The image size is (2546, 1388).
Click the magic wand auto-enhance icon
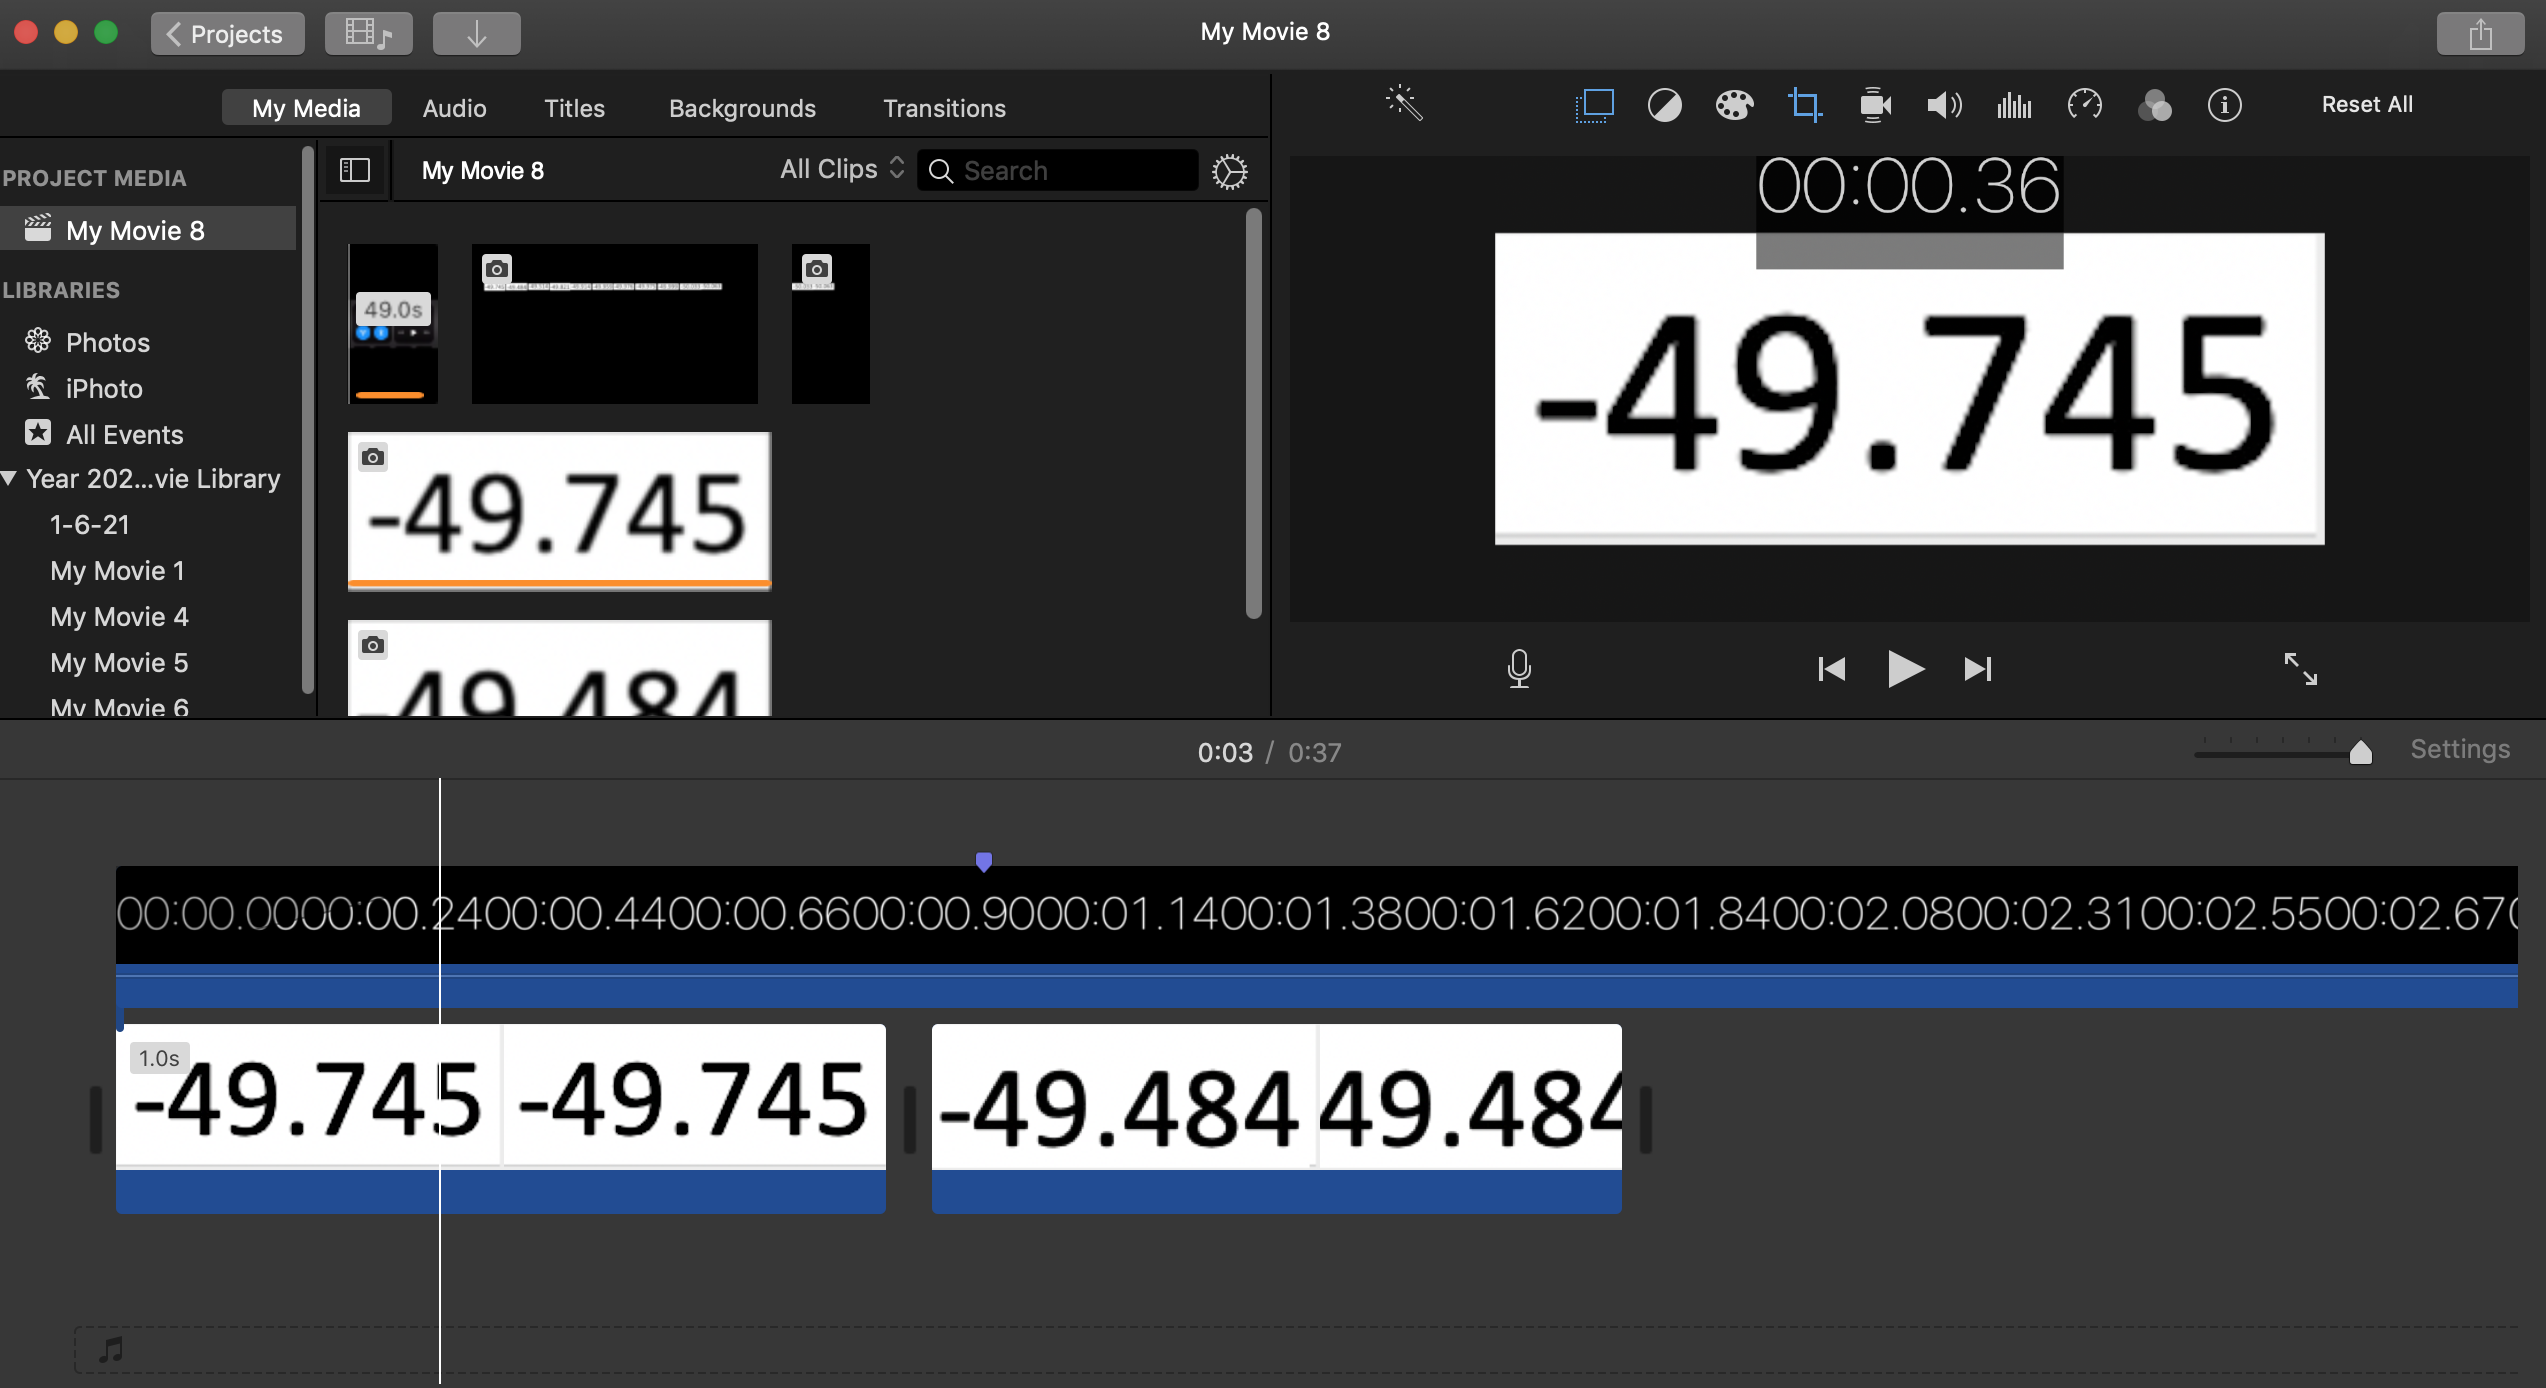(1404, 104)
